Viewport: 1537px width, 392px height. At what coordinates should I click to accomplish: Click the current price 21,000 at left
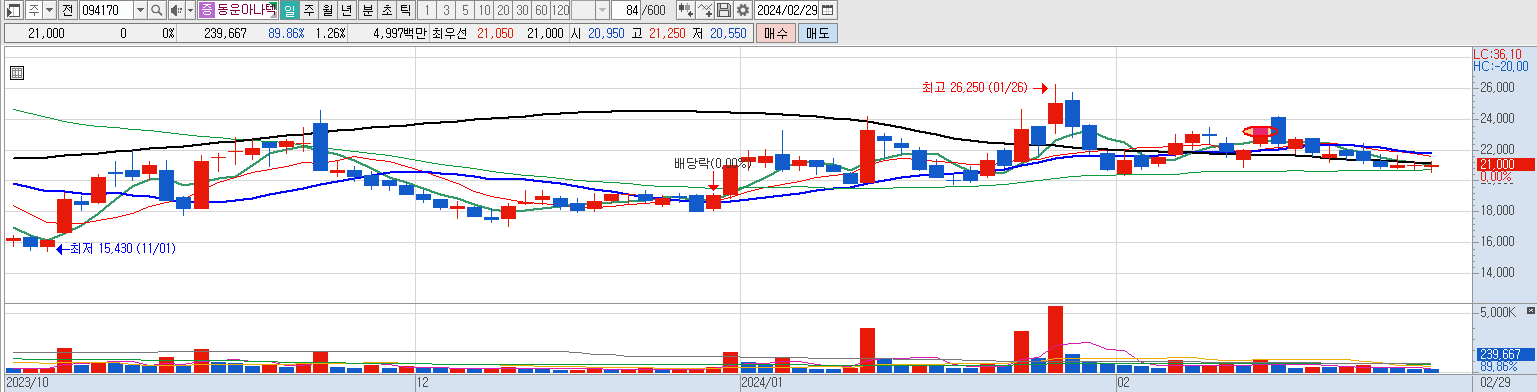click(47, 33)
